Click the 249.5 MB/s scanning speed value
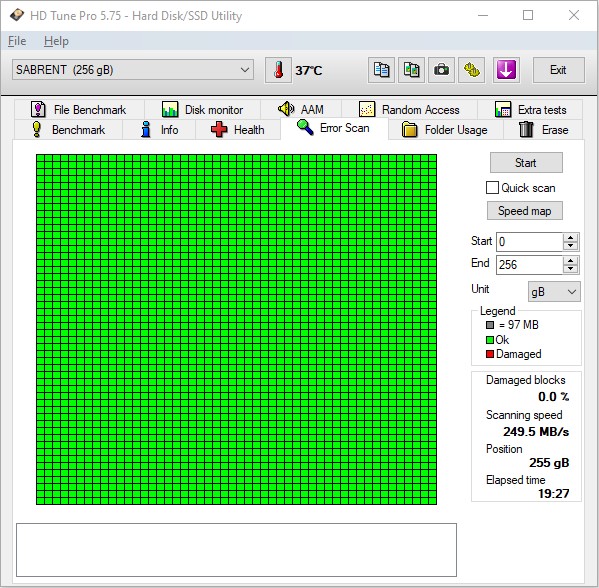Image resolution: width=599 pixels, height=588 pixels. 536,431
